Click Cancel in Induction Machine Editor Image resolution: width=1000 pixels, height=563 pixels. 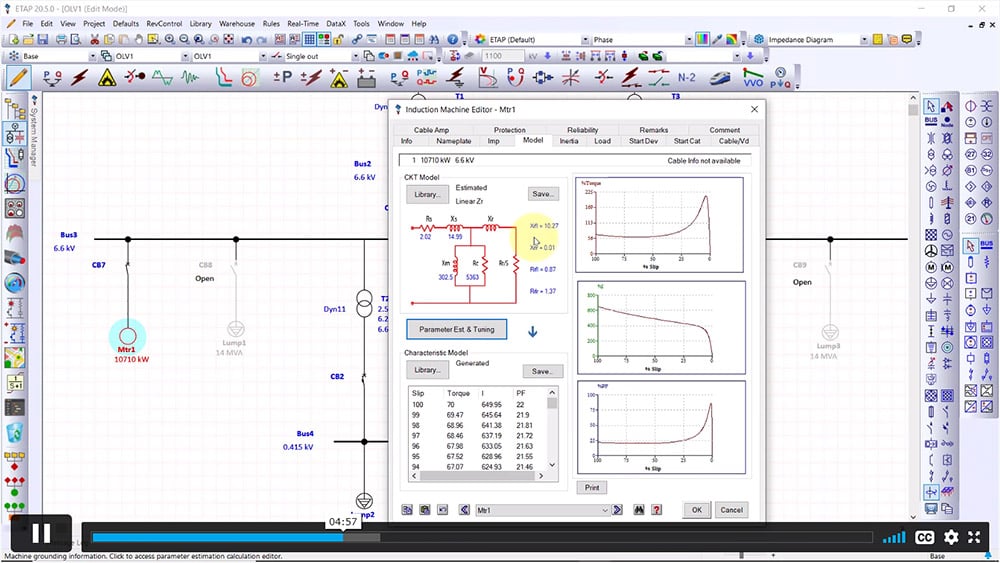pos(732,510)
